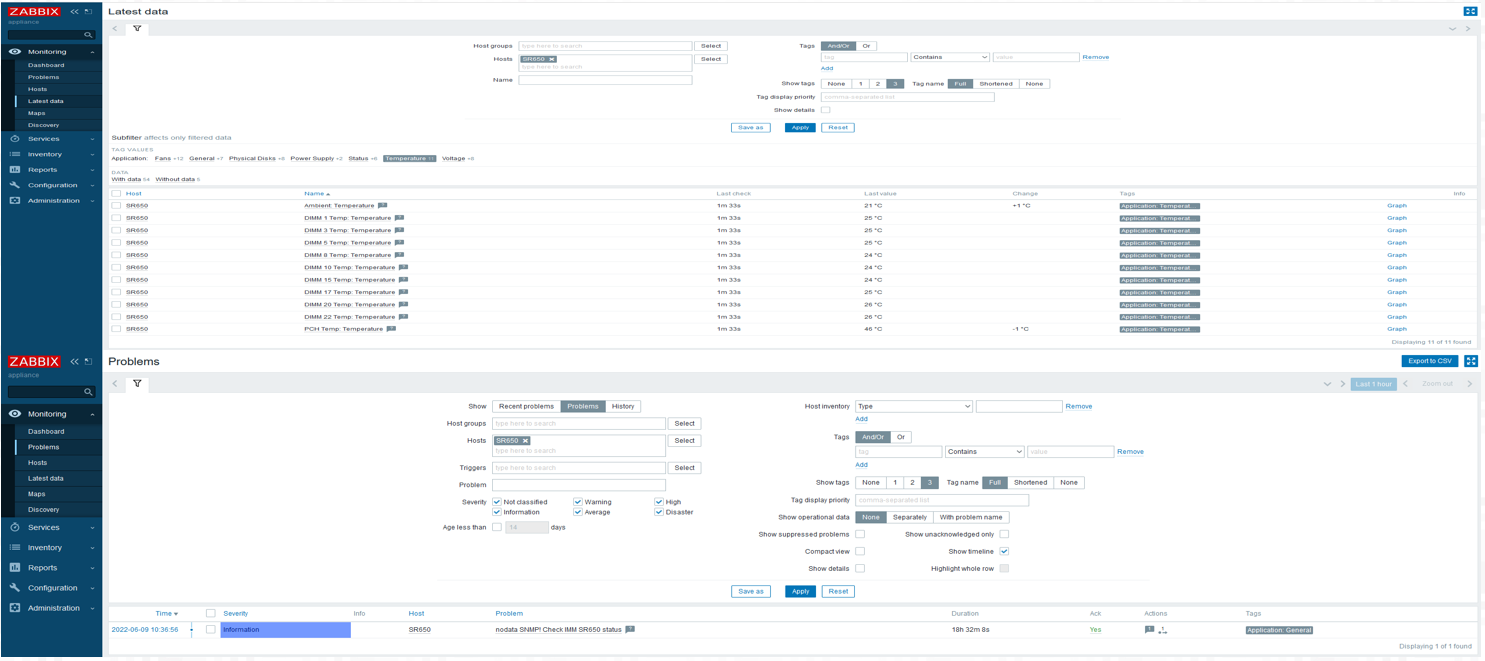
Task: Sort Latest data table by Name column
Action: [x=316, y=193]
